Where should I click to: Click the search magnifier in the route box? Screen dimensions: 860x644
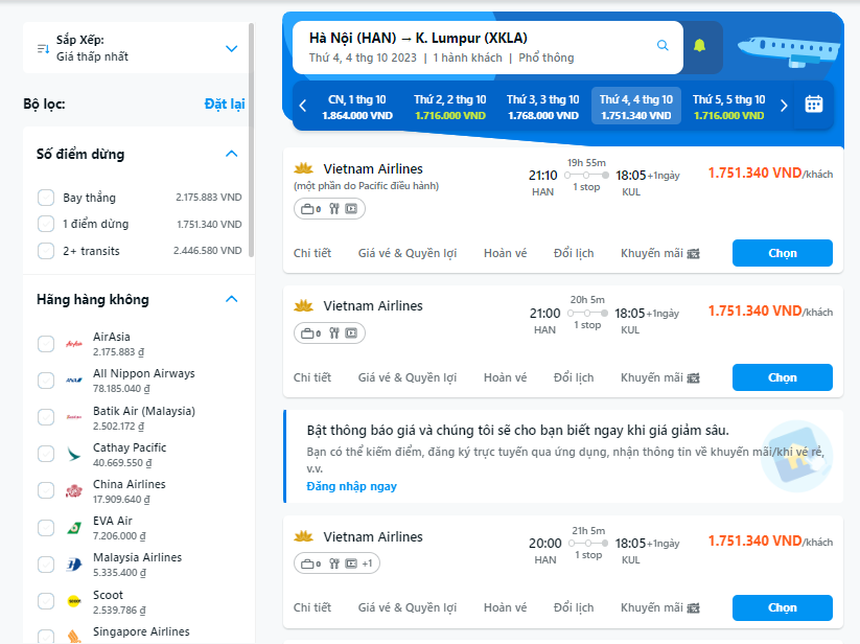[x=662, y=46]
